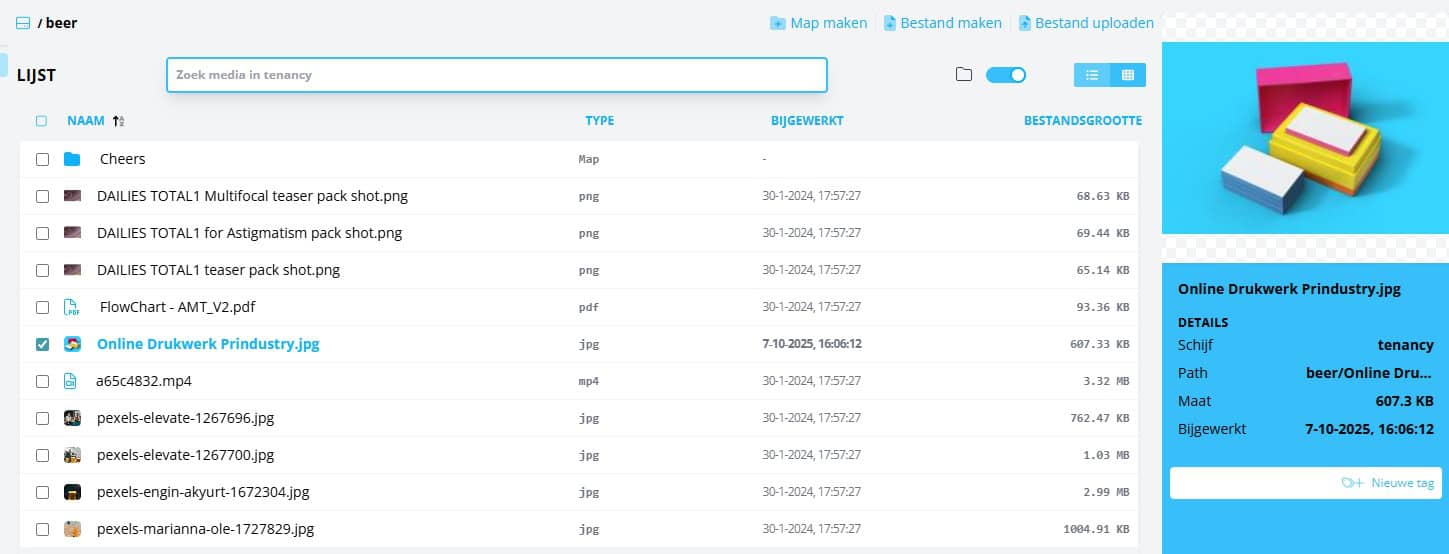
Task: Switch to list view layout icon
Action: click(1092, 75)
